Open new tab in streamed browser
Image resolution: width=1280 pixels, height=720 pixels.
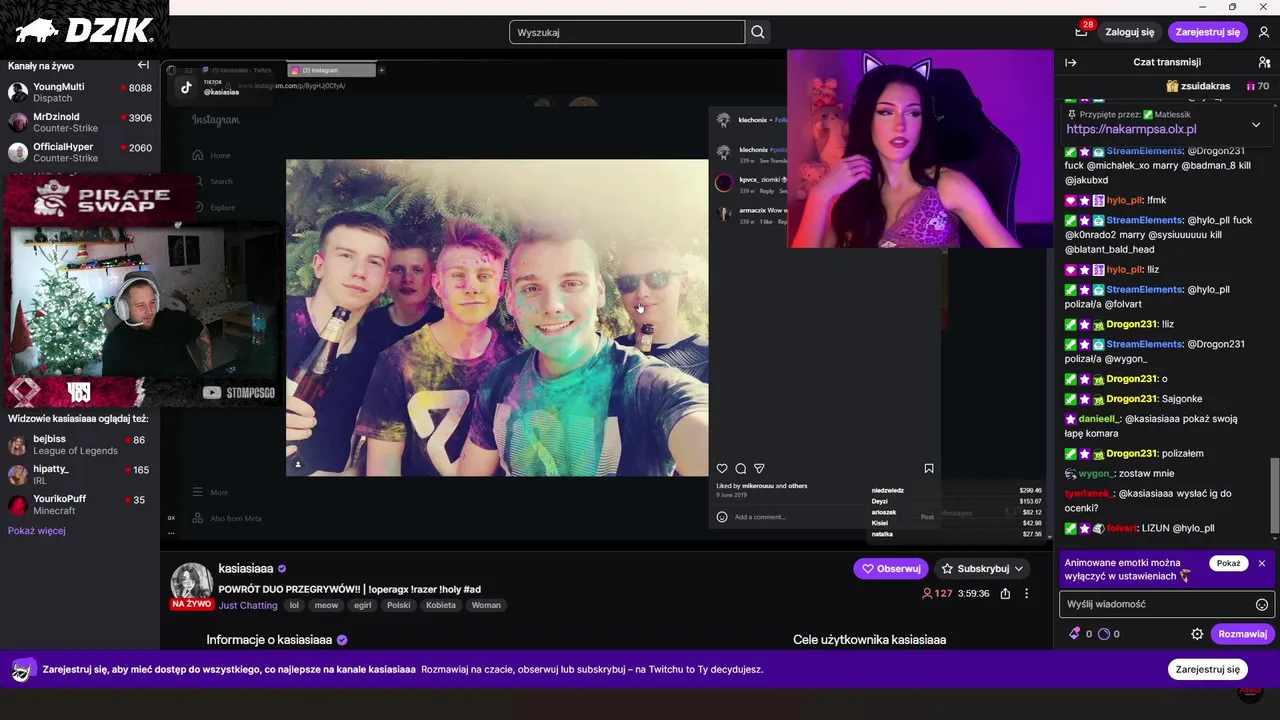click(381, 70)
